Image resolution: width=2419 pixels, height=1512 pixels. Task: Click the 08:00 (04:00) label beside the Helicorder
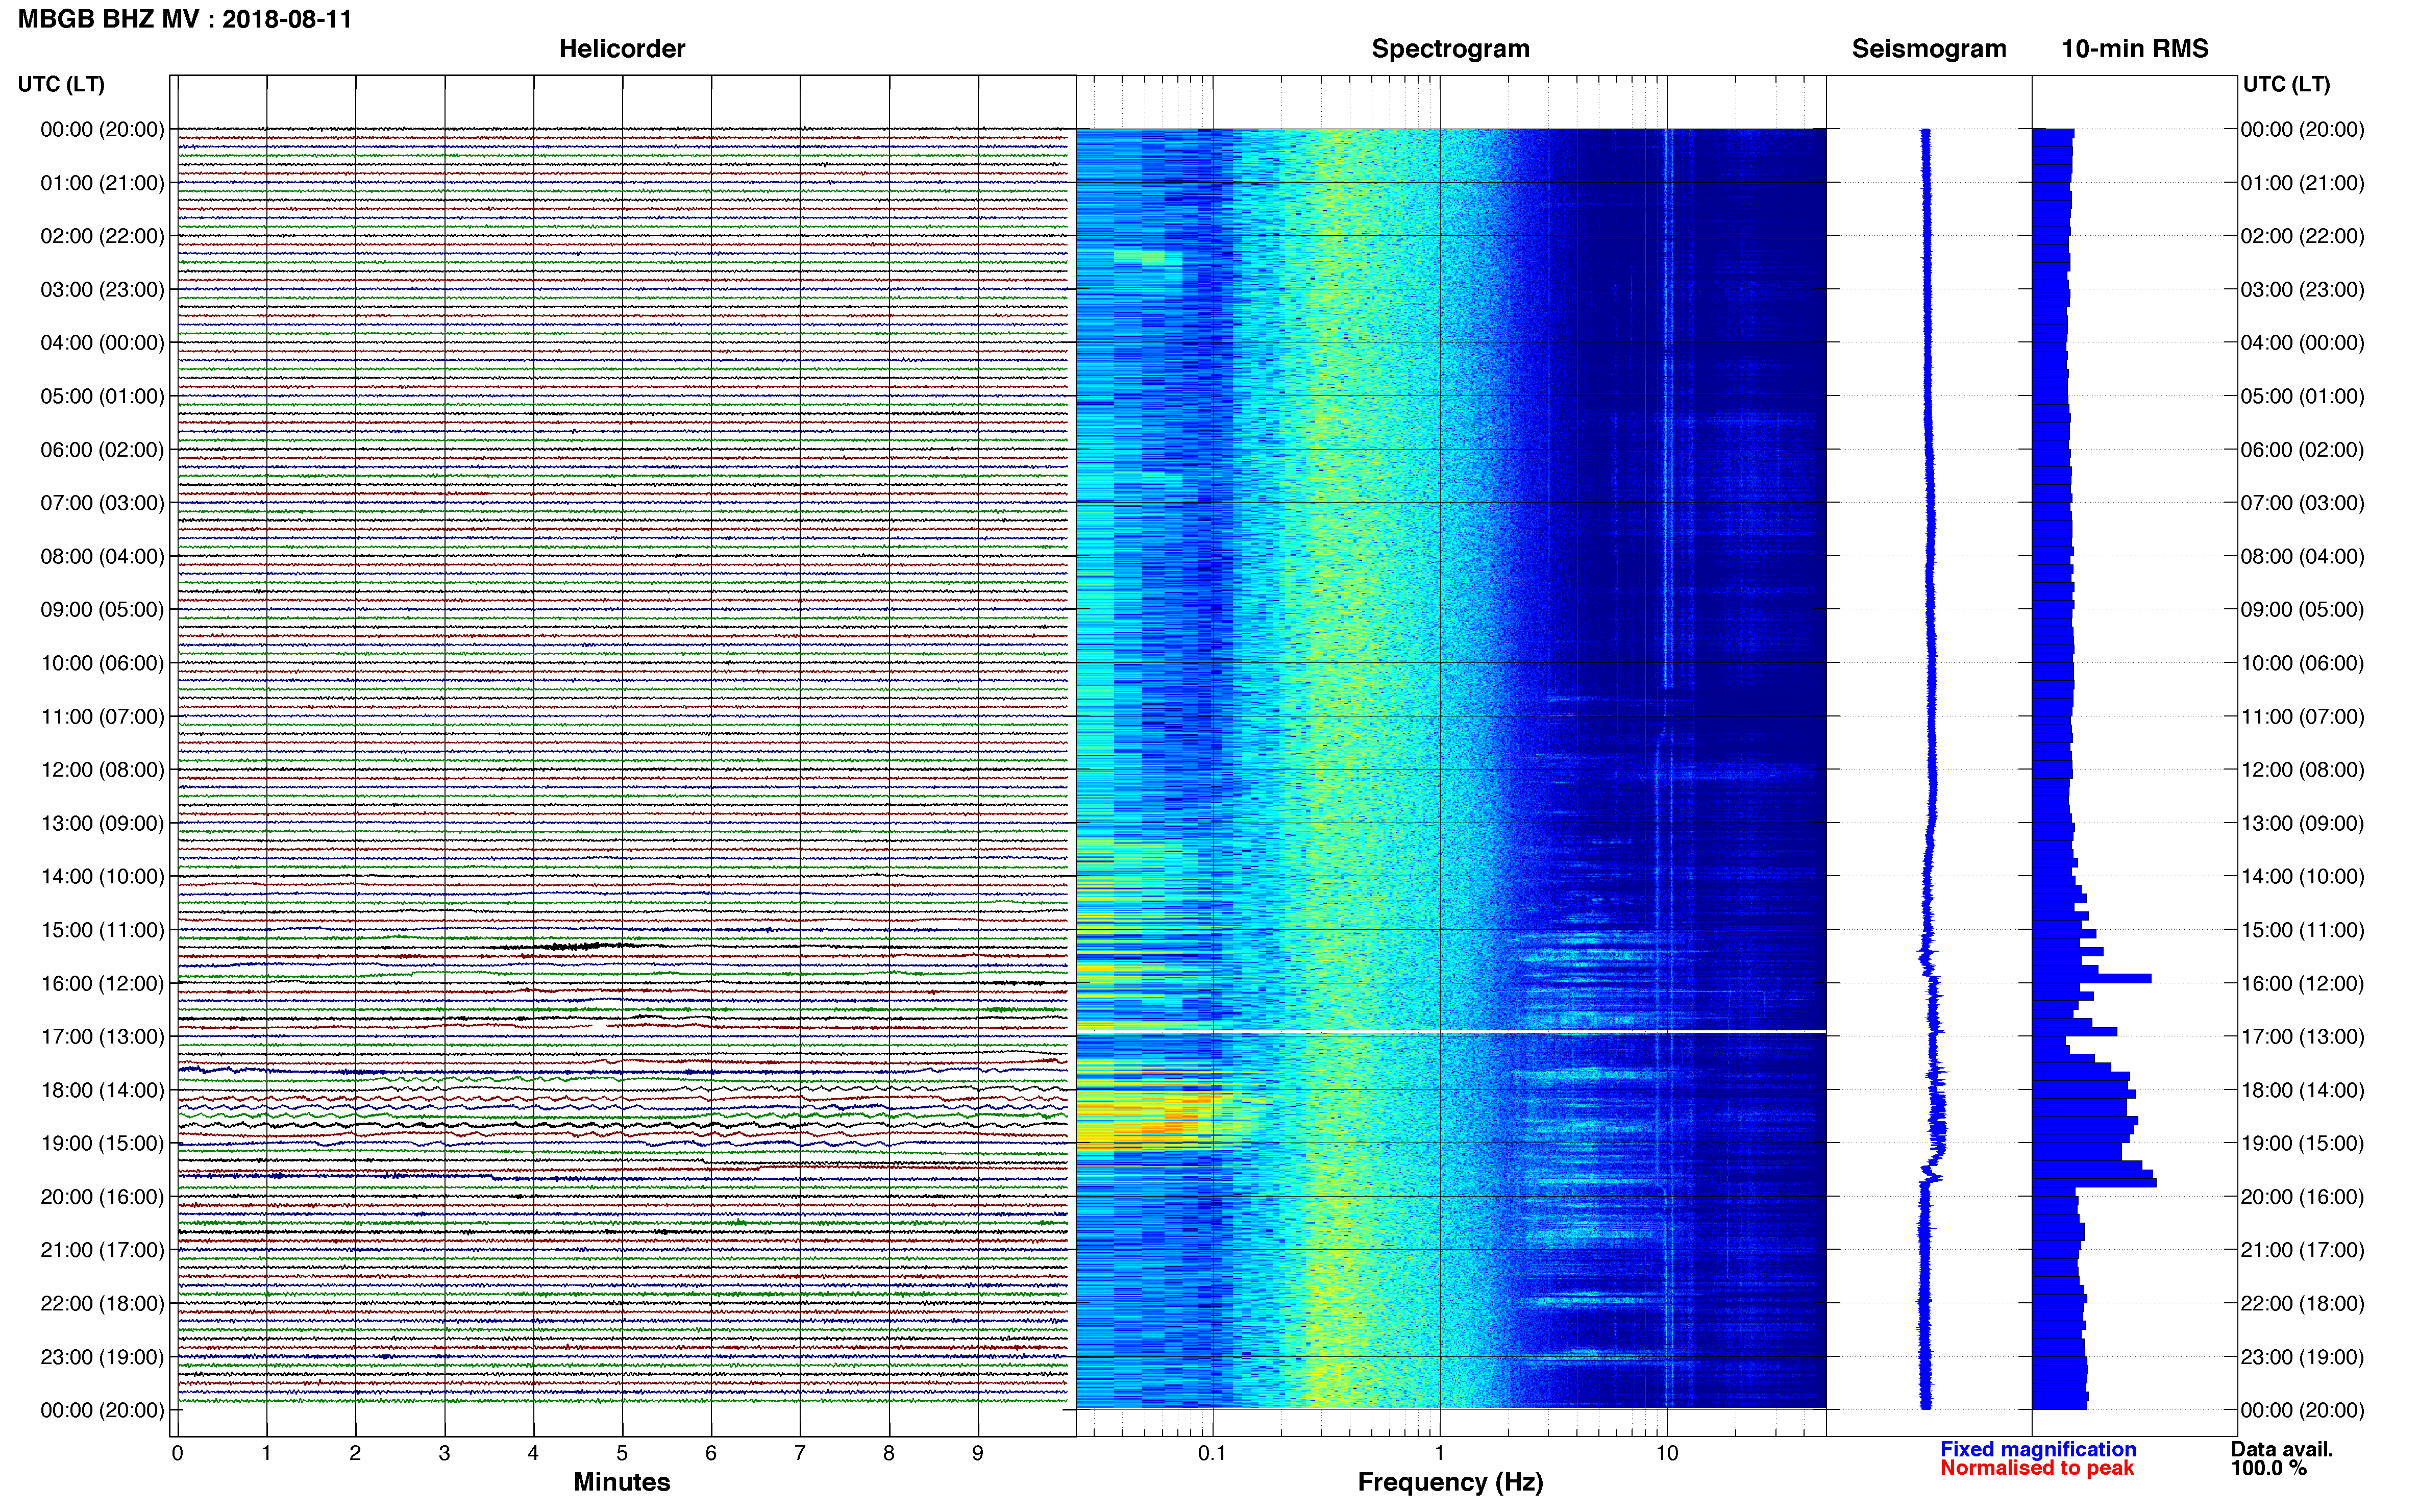(102, 556)
